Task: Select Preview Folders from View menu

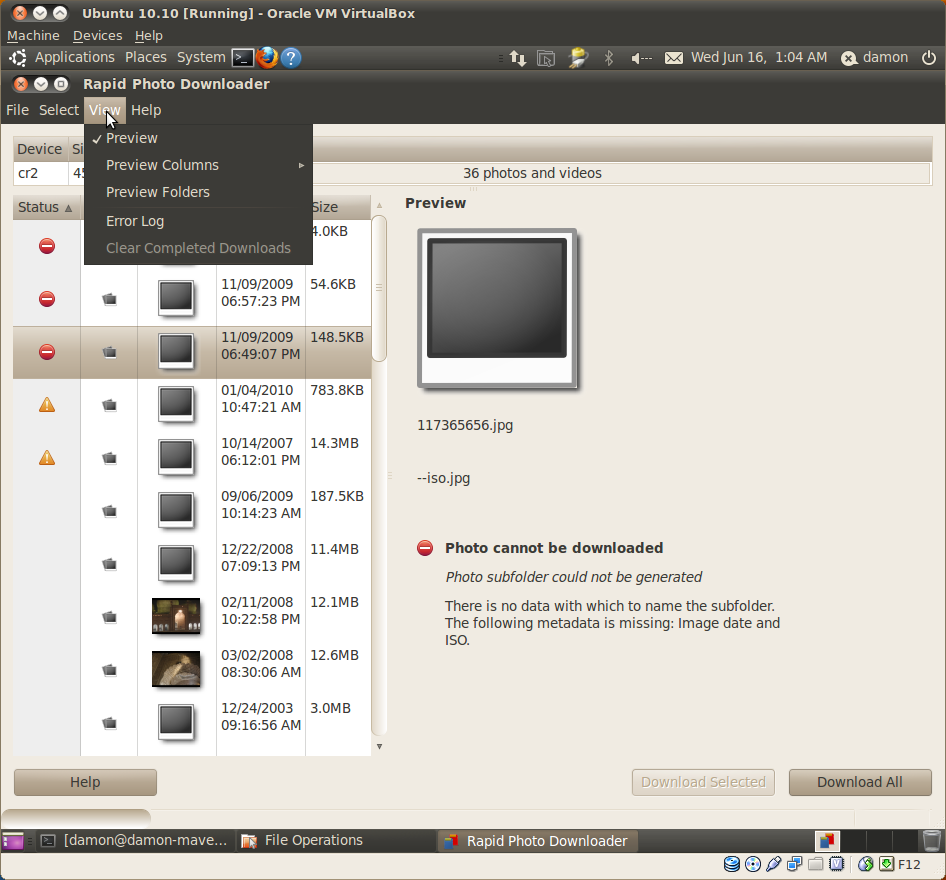Action: pyautogui.click(x=158, y=192)
